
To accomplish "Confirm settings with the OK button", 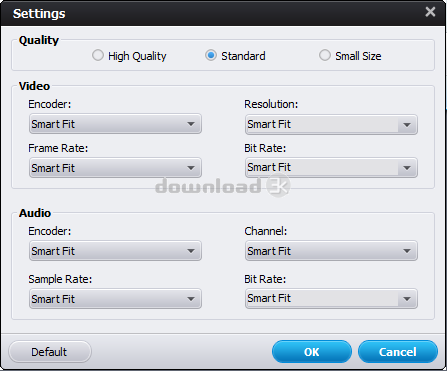I will coord(312,352).
